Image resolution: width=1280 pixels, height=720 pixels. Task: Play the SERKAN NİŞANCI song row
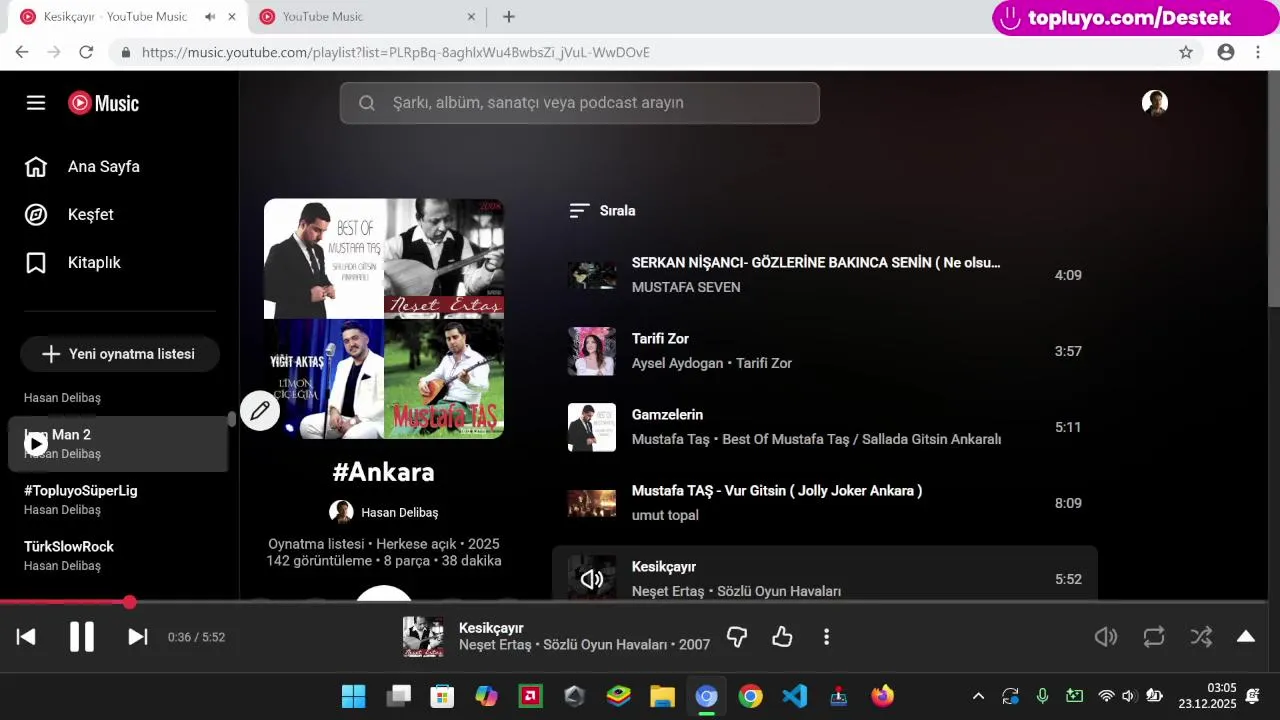coord(825,275)
